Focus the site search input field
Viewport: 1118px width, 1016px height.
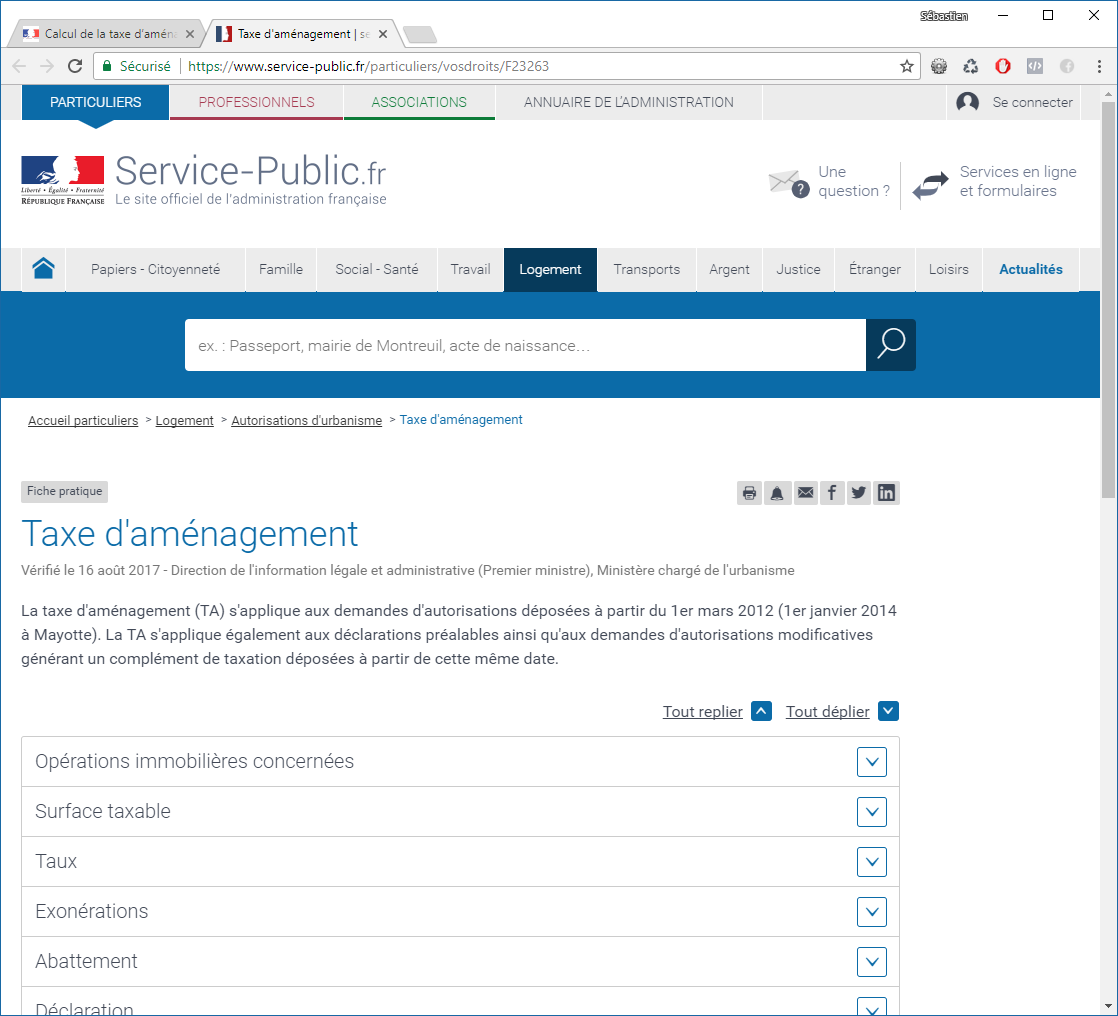pyautogui.click(x=525, y=345)
